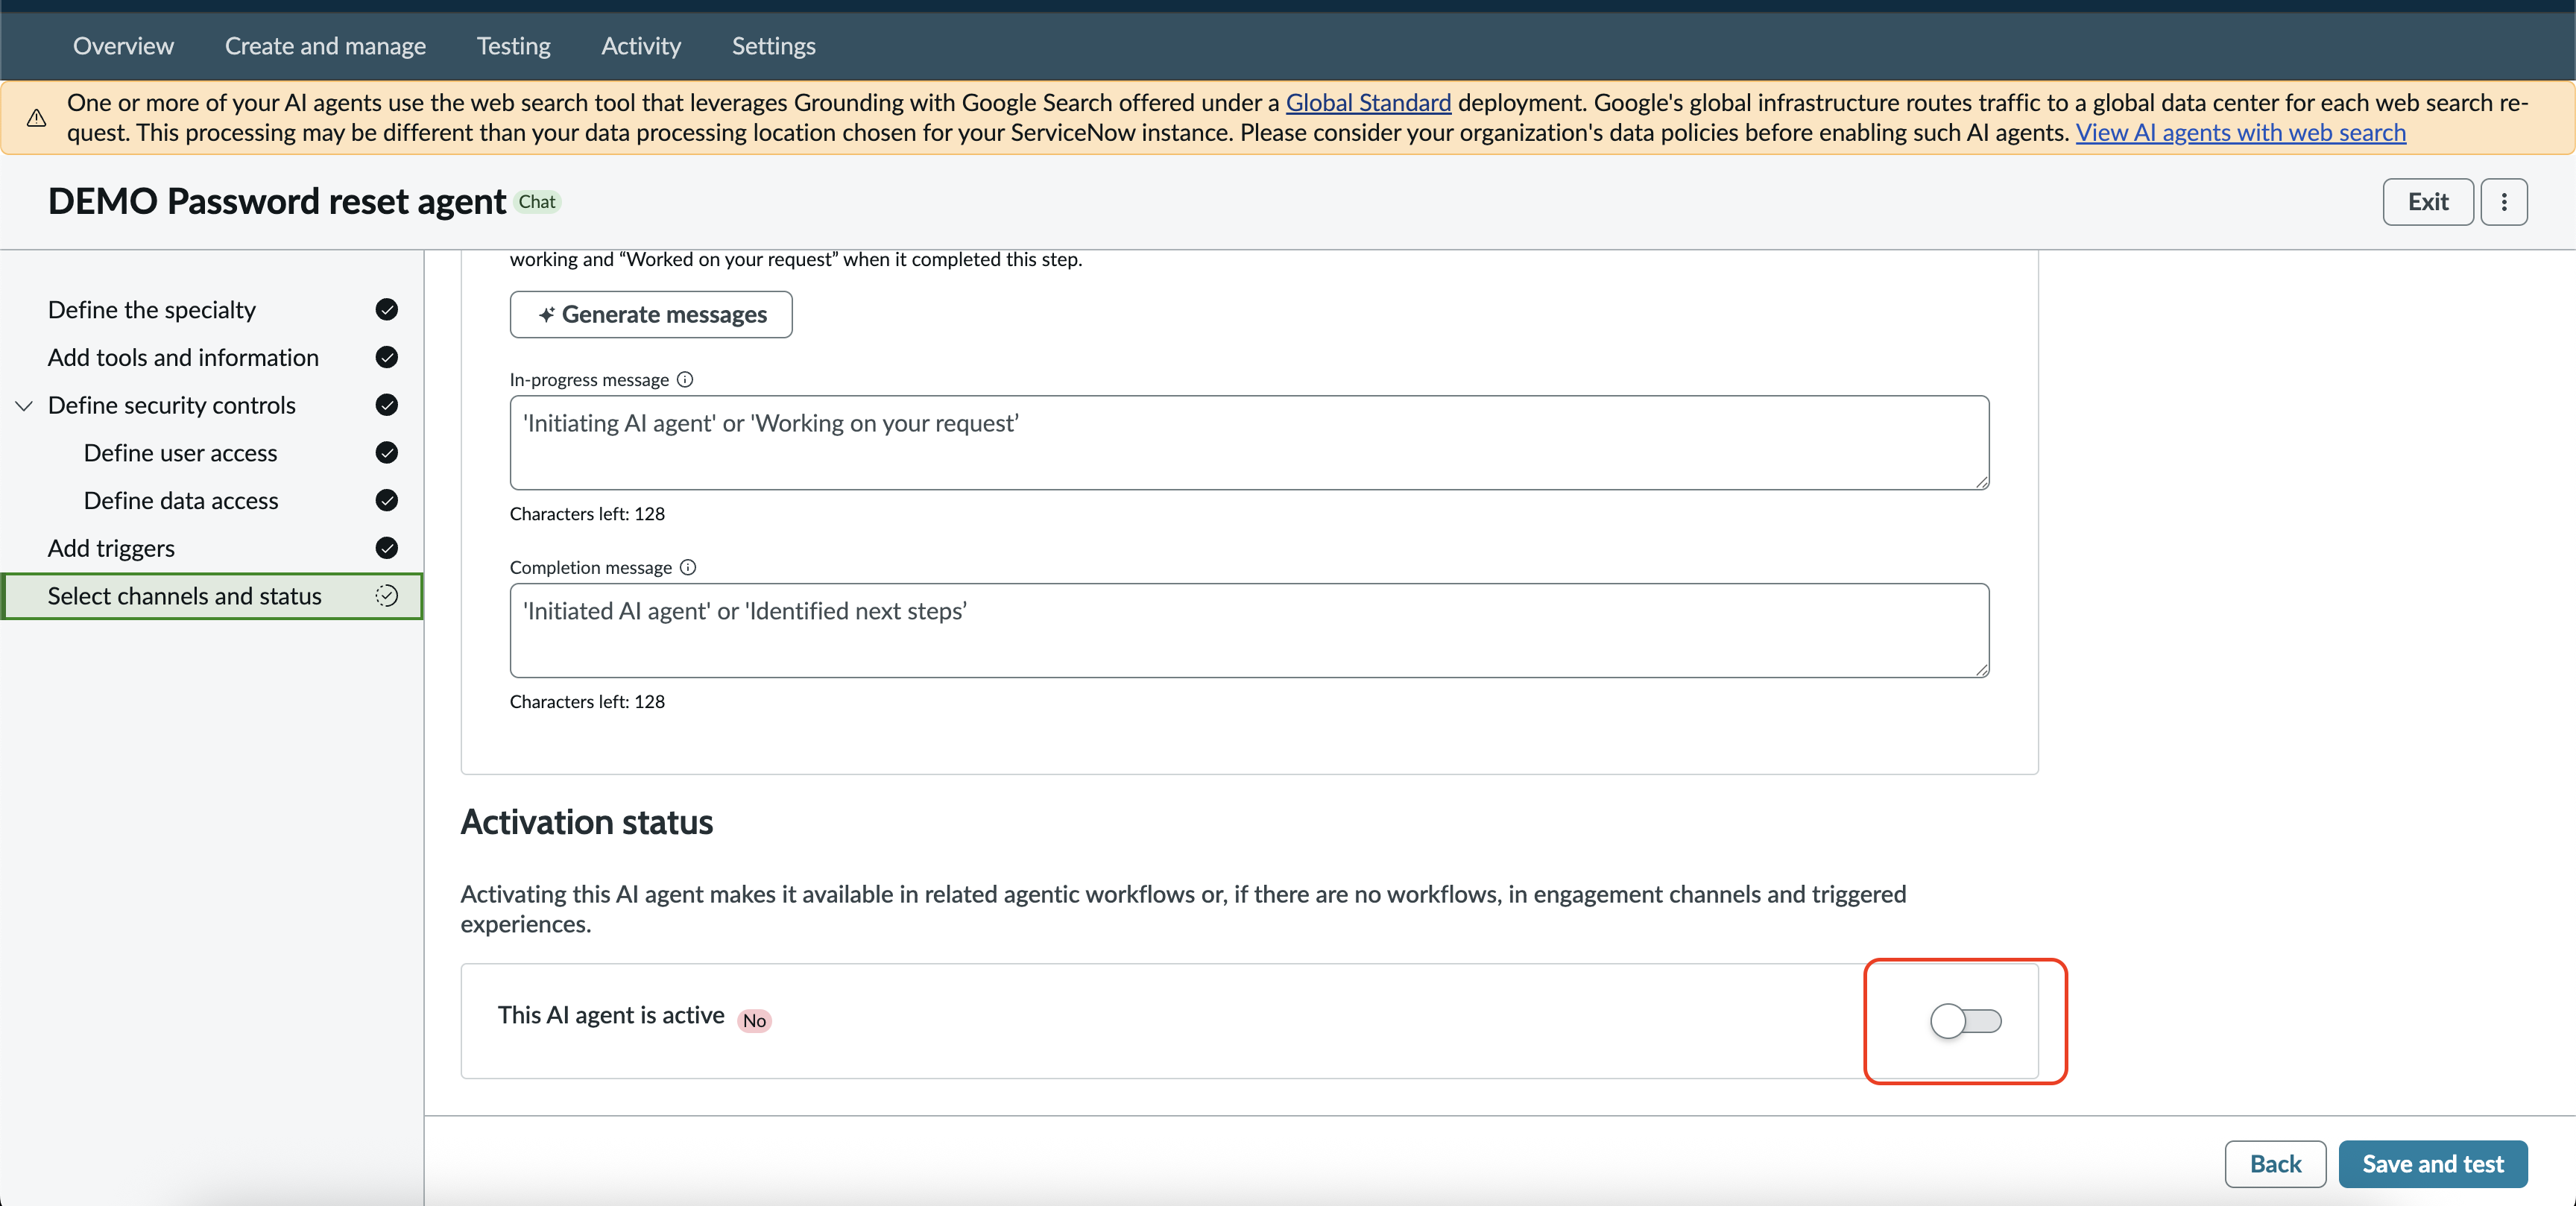Screen dimensions: 2576x1206
Task: Select Add triggers step
Action: pos(111,548)
